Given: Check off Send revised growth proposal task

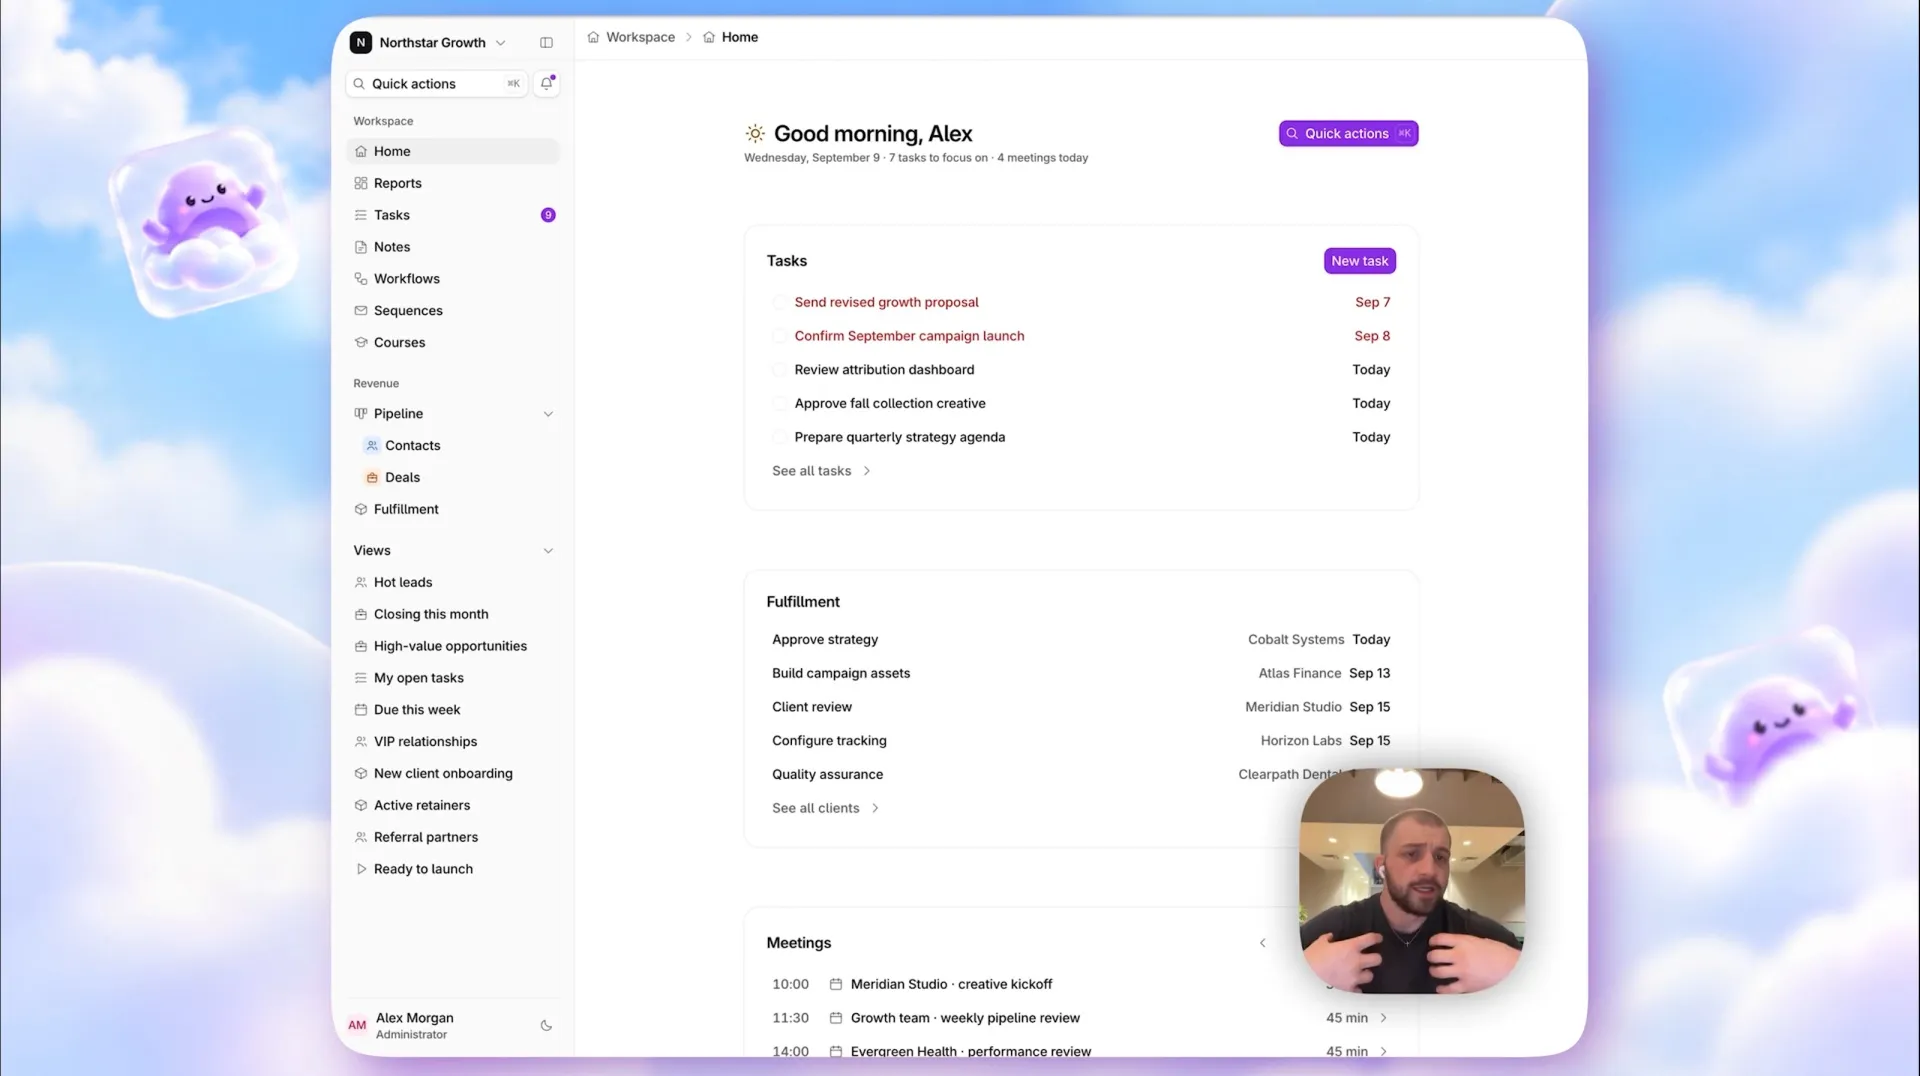Looking at the screenshot, I should (x=779, y=302).
